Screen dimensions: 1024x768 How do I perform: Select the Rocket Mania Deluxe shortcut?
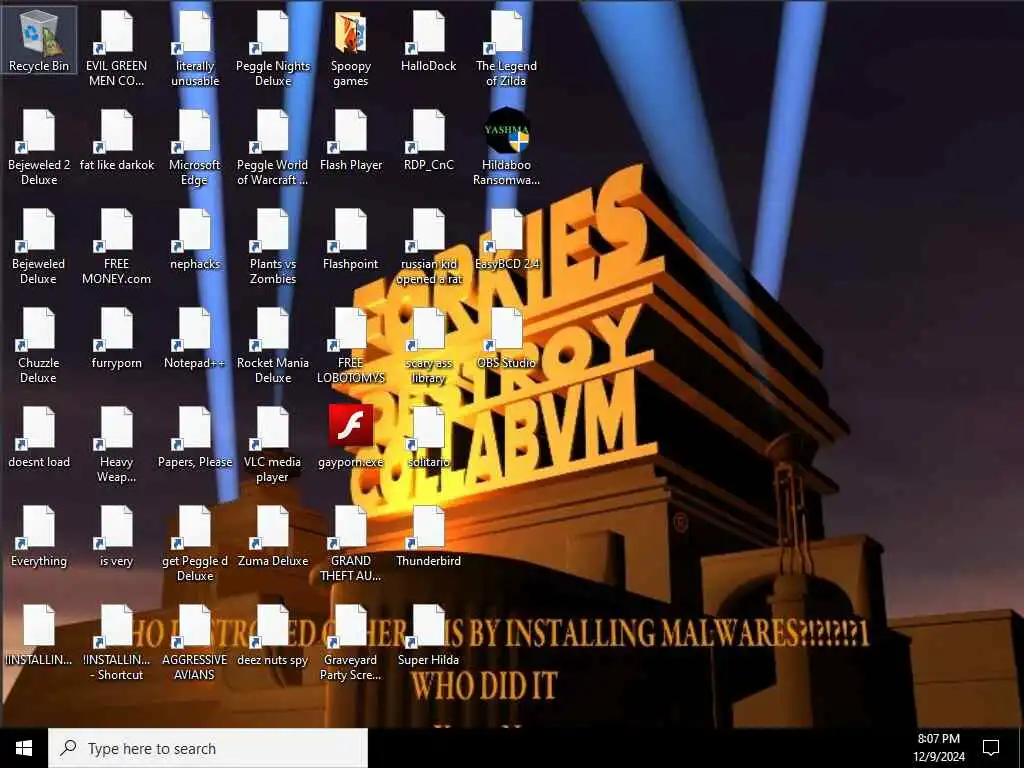coord(272,345)
